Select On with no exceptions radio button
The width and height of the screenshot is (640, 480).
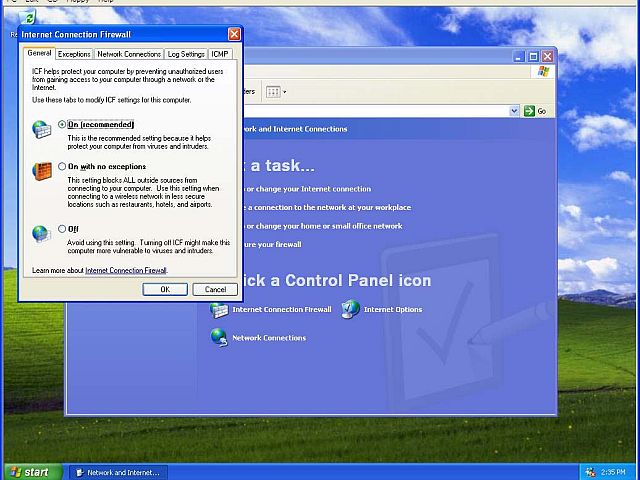(62, 166)
